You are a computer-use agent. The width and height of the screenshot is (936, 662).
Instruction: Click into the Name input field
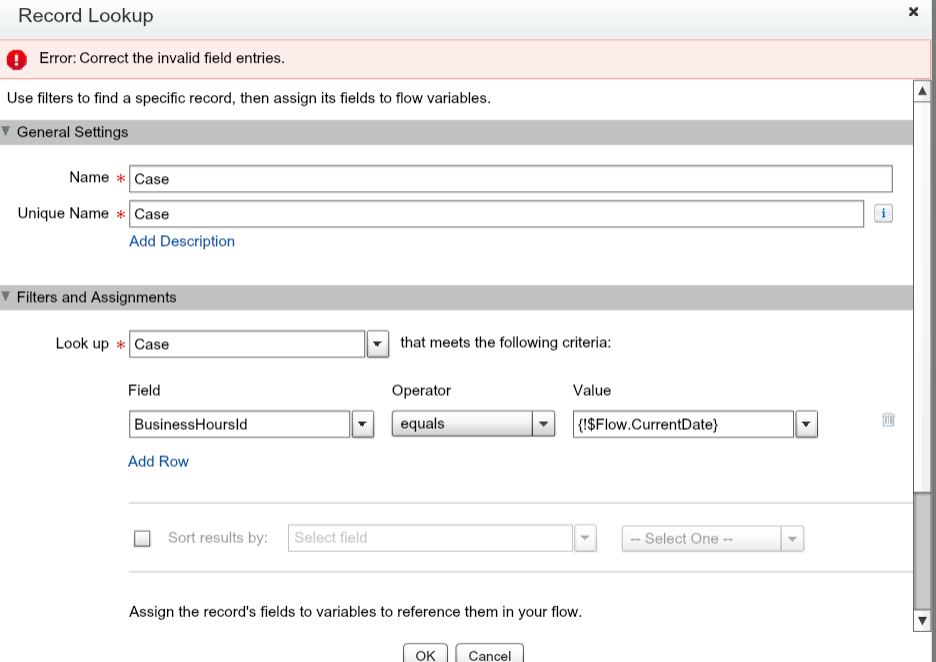[x=510, y=179]
